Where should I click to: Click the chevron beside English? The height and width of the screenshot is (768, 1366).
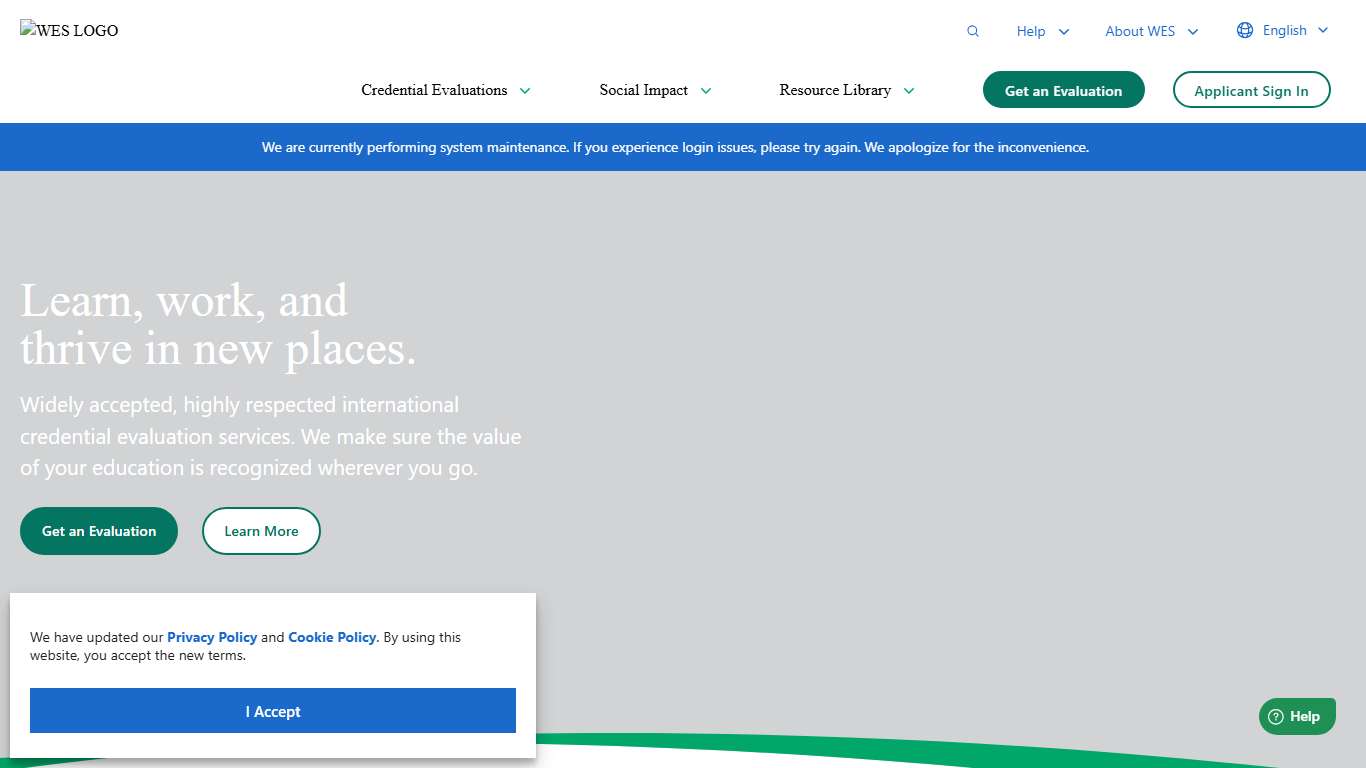[1323, 30]
